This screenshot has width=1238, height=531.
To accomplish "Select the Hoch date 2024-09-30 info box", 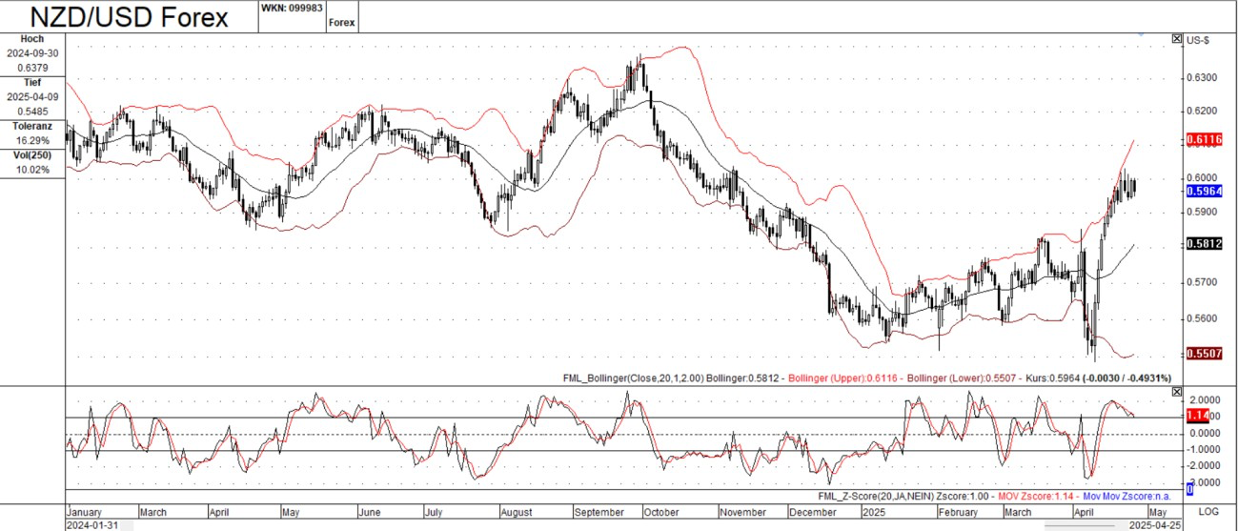I will [32, 54].
